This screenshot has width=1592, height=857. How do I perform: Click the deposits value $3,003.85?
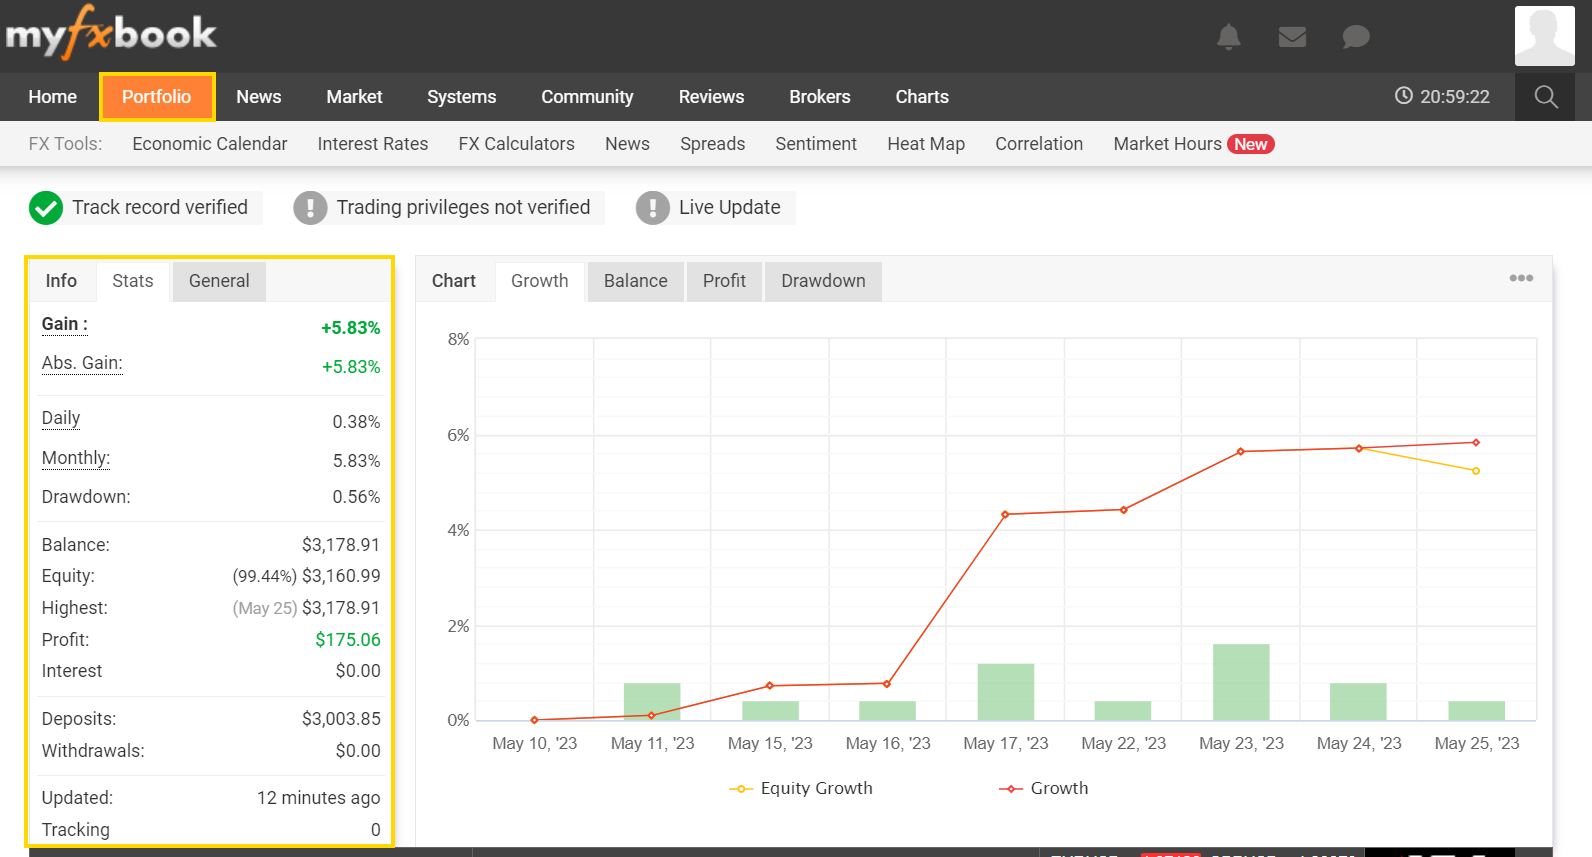click(341, 719)
